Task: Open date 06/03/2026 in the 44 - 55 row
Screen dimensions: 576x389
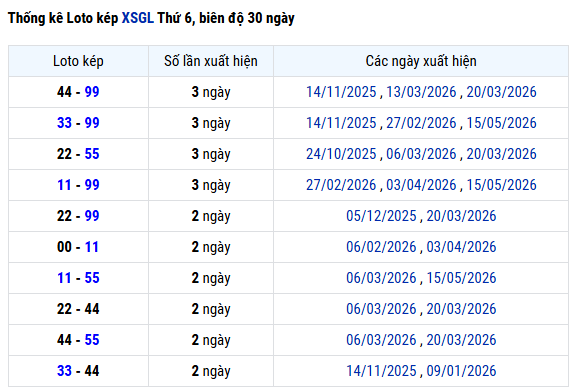Action: click(x=381, y=340)
